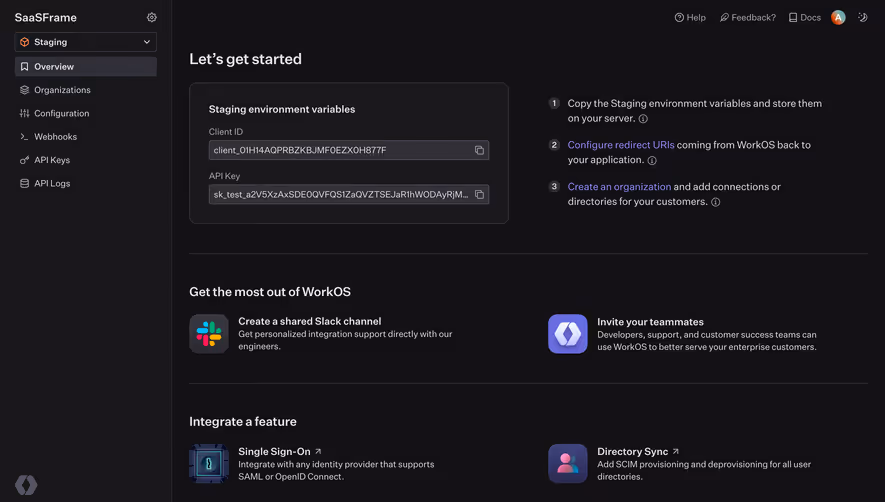This screenshot has height=502, width=885.
Task: Open settings gear next to SaaSFrame
Action: point(152,18)
